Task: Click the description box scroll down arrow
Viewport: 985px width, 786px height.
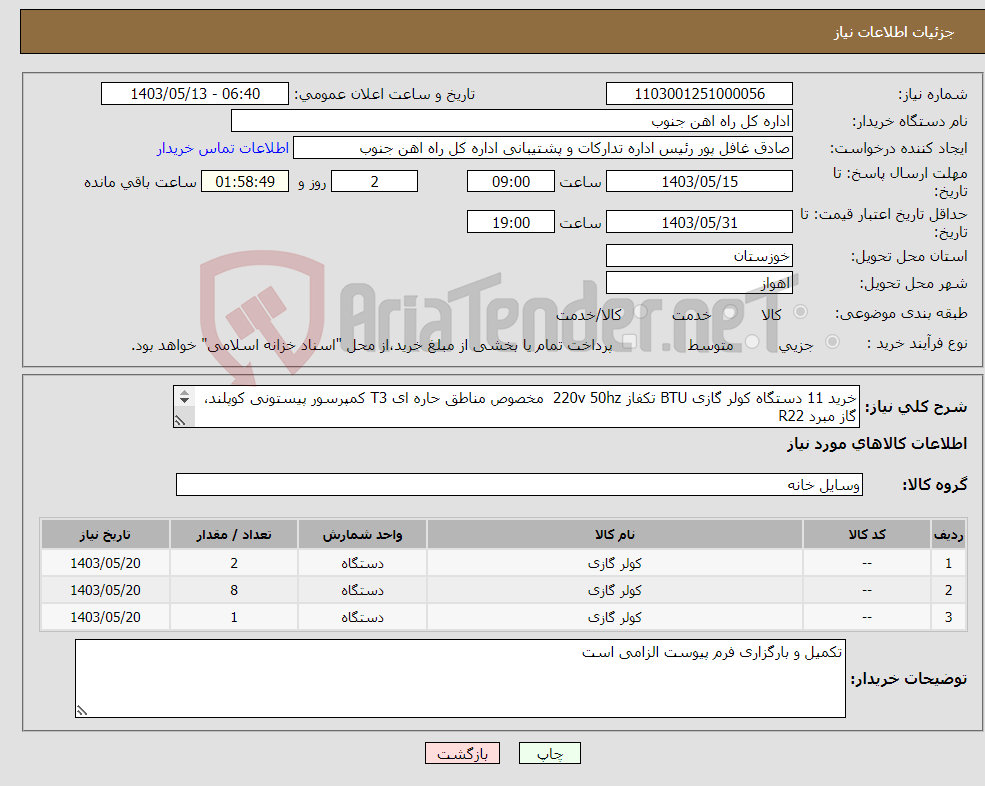Action: 184,401
